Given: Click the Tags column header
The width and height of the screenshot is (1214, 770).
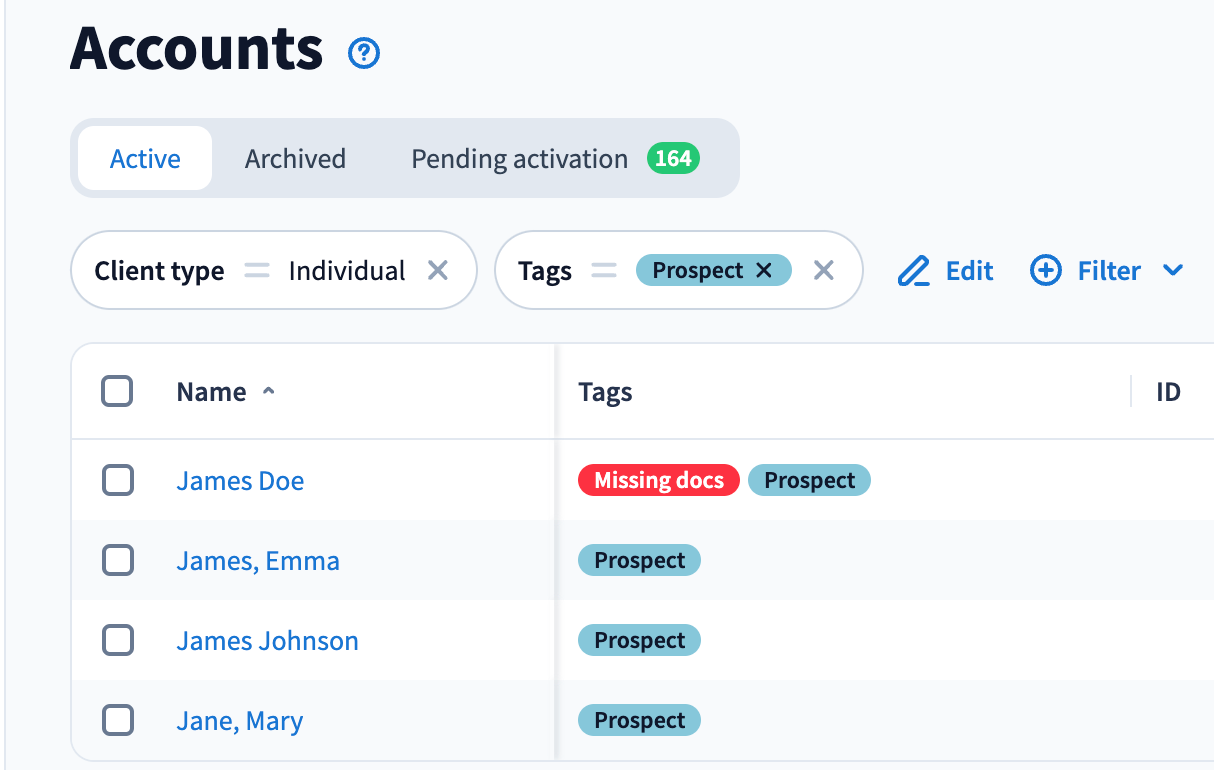Looking at the screenshot, I should point(605,392).
